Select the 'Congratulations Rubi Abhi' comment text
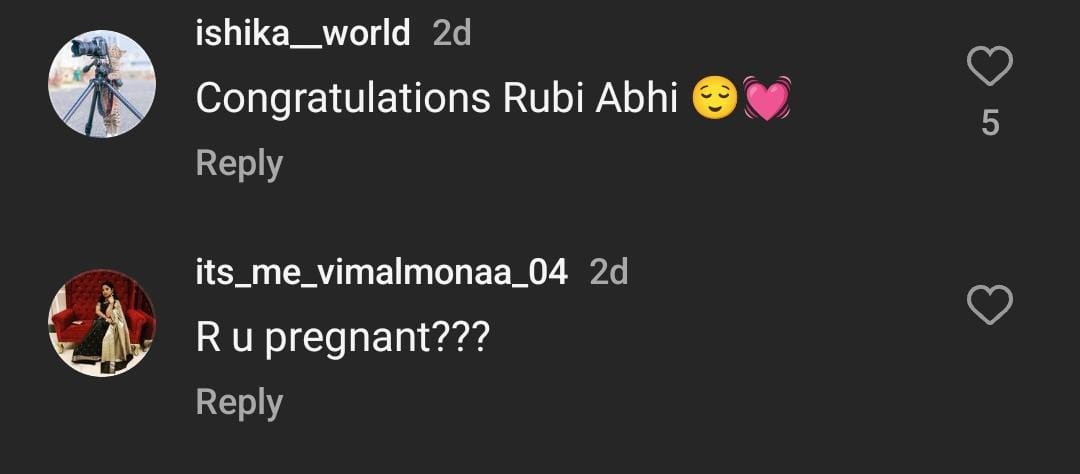Screen dimensions: 1080x474 click(x=437, y=99)
